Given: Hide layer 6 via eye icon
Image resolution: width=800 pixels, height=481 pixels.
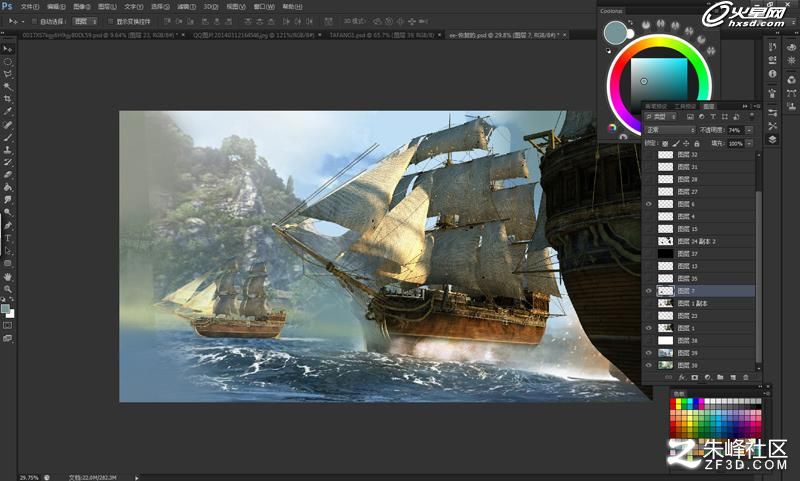Looking at the screenshot, I should (x=648, y=204).
